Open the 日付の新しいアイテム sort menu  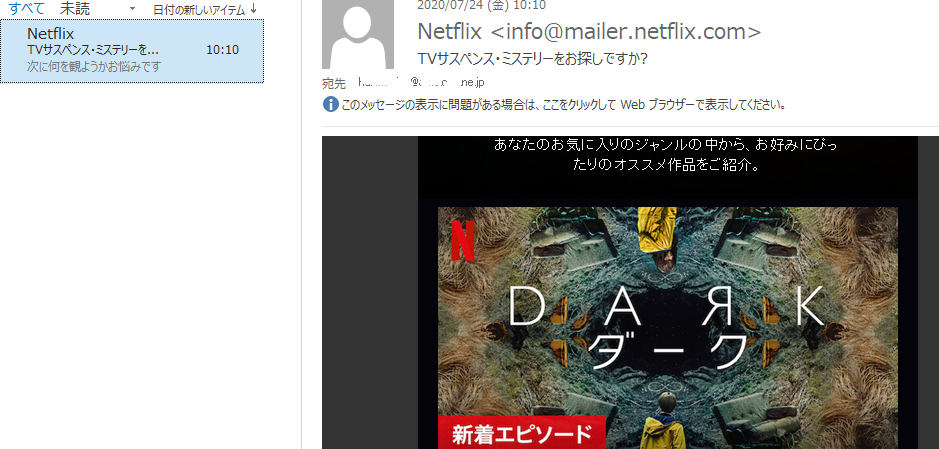199,10
